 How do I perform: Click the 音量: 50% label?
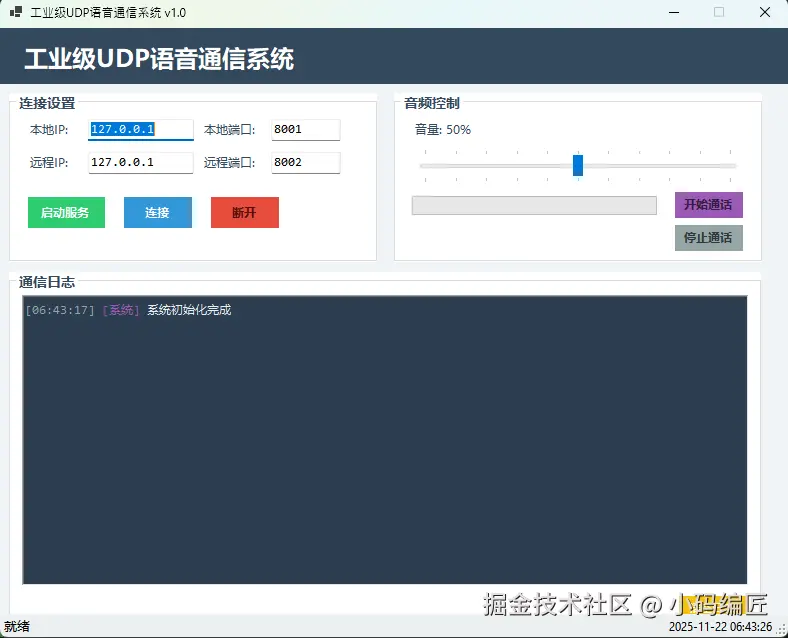click(x=442, y=130)
